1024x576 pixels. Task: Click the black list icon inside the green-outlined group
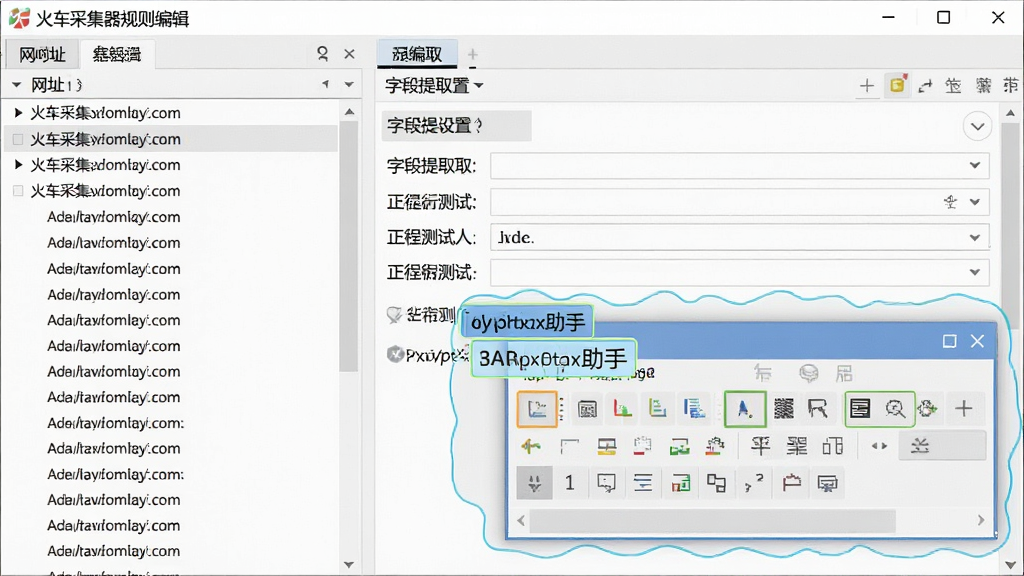click(860, 409)
